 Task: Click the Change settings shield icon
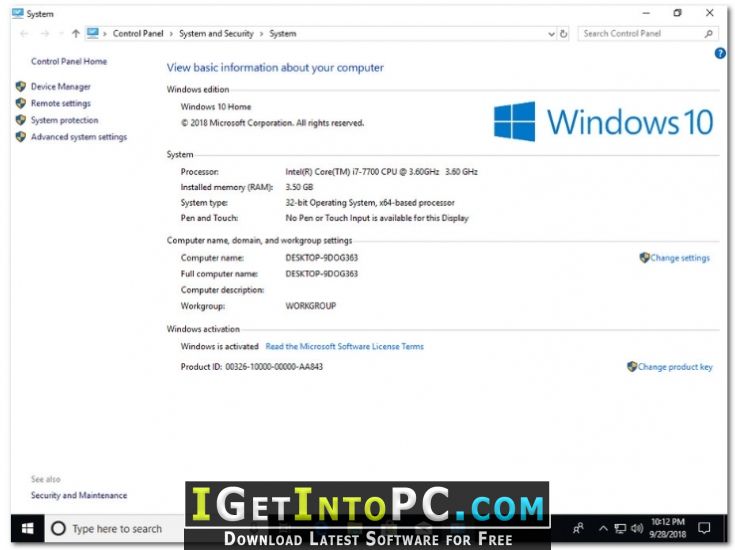(645, 257)
